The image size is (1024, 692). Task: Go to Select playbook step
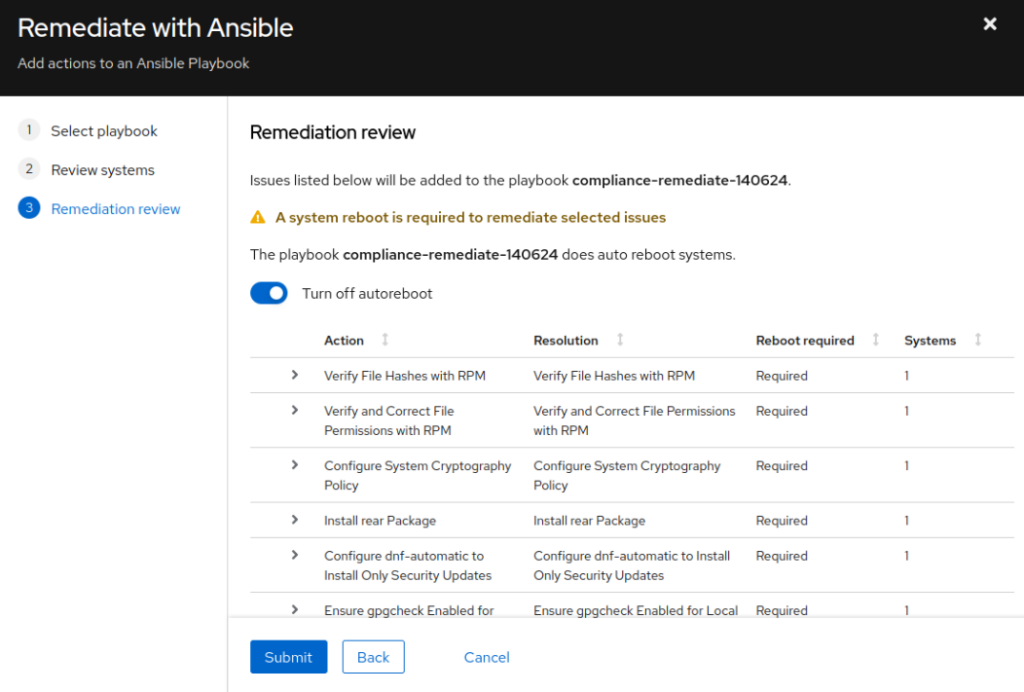tap(104, 131)
